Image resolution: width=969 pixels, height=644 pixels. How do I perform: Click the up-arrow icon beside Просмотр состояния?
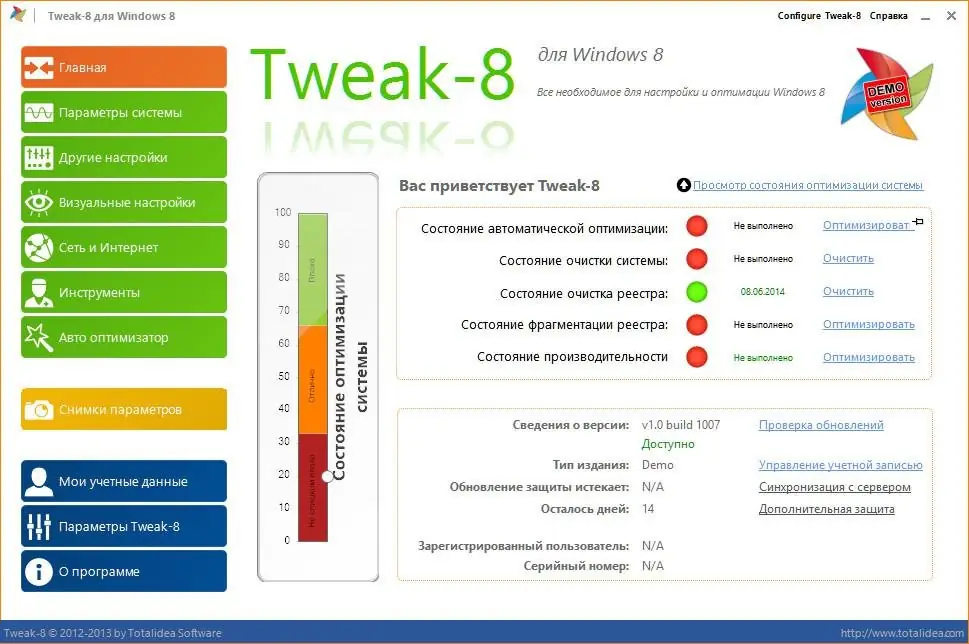click(683, 185)
